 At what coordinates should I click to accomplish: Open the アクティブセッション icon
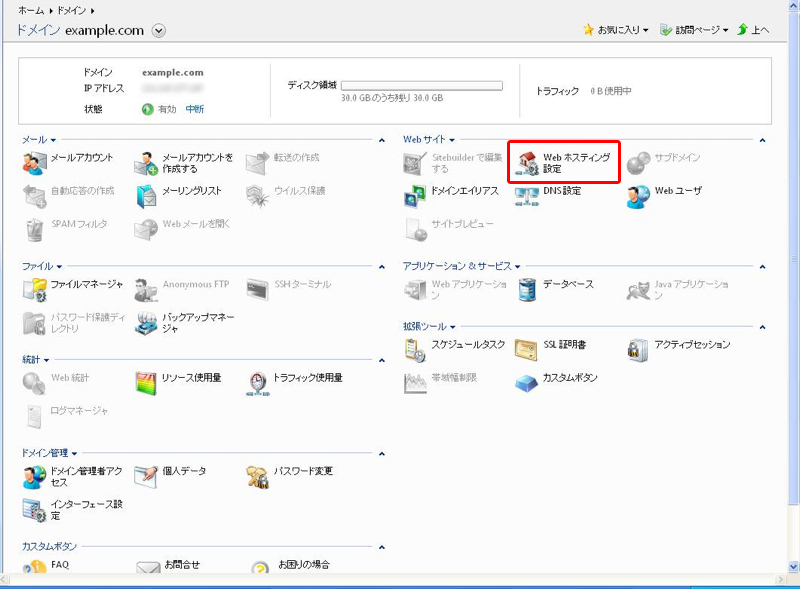[638, 350]
